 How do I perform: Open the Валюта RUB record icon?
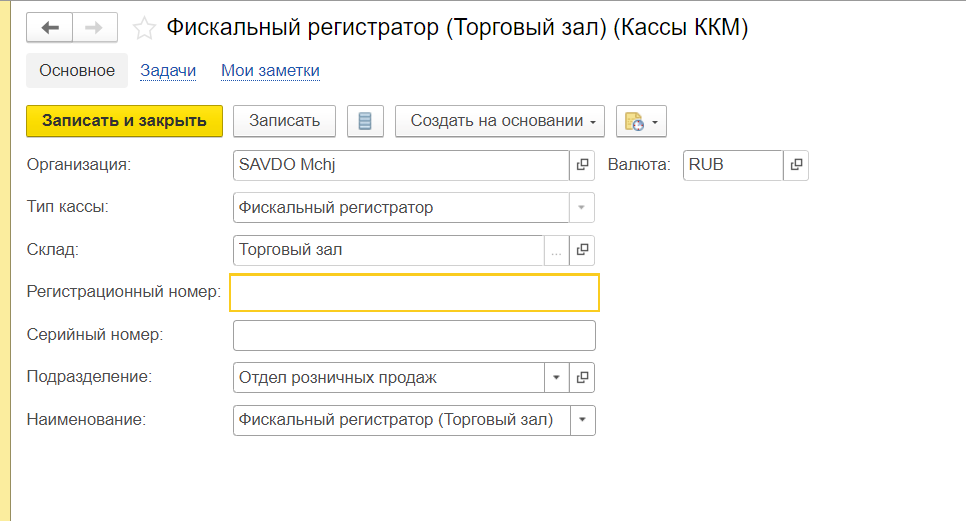(x=796, y=165)
